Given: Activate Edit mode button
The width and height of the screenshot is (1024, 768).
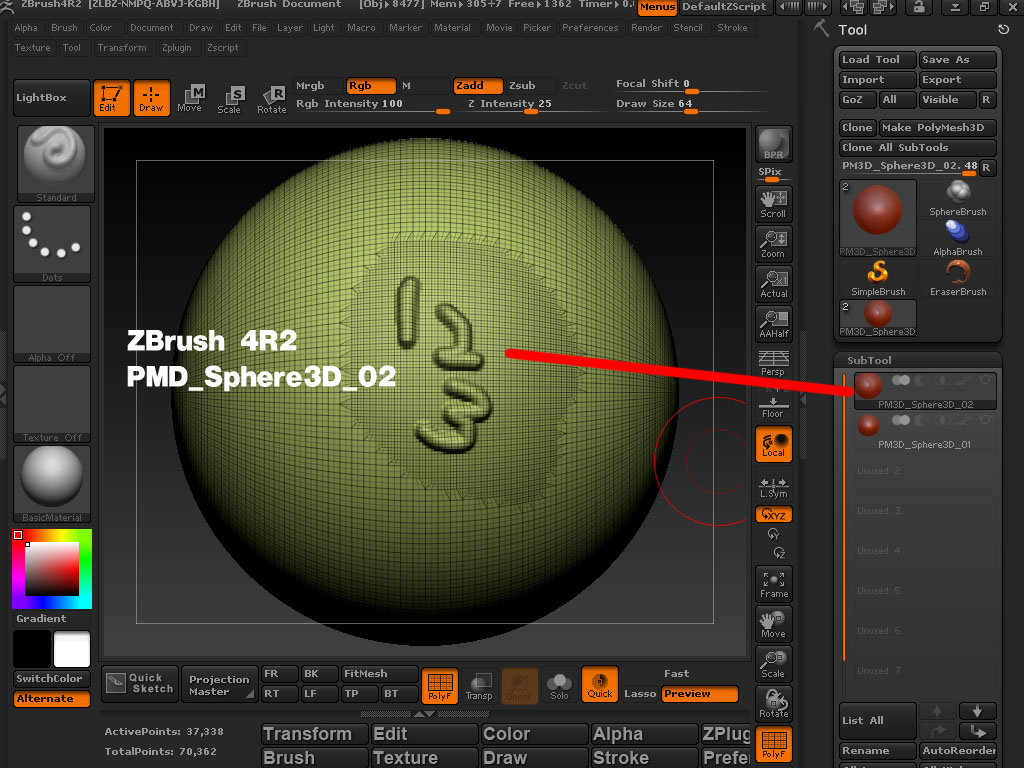Looking at the screenshot, I should 111,98.
